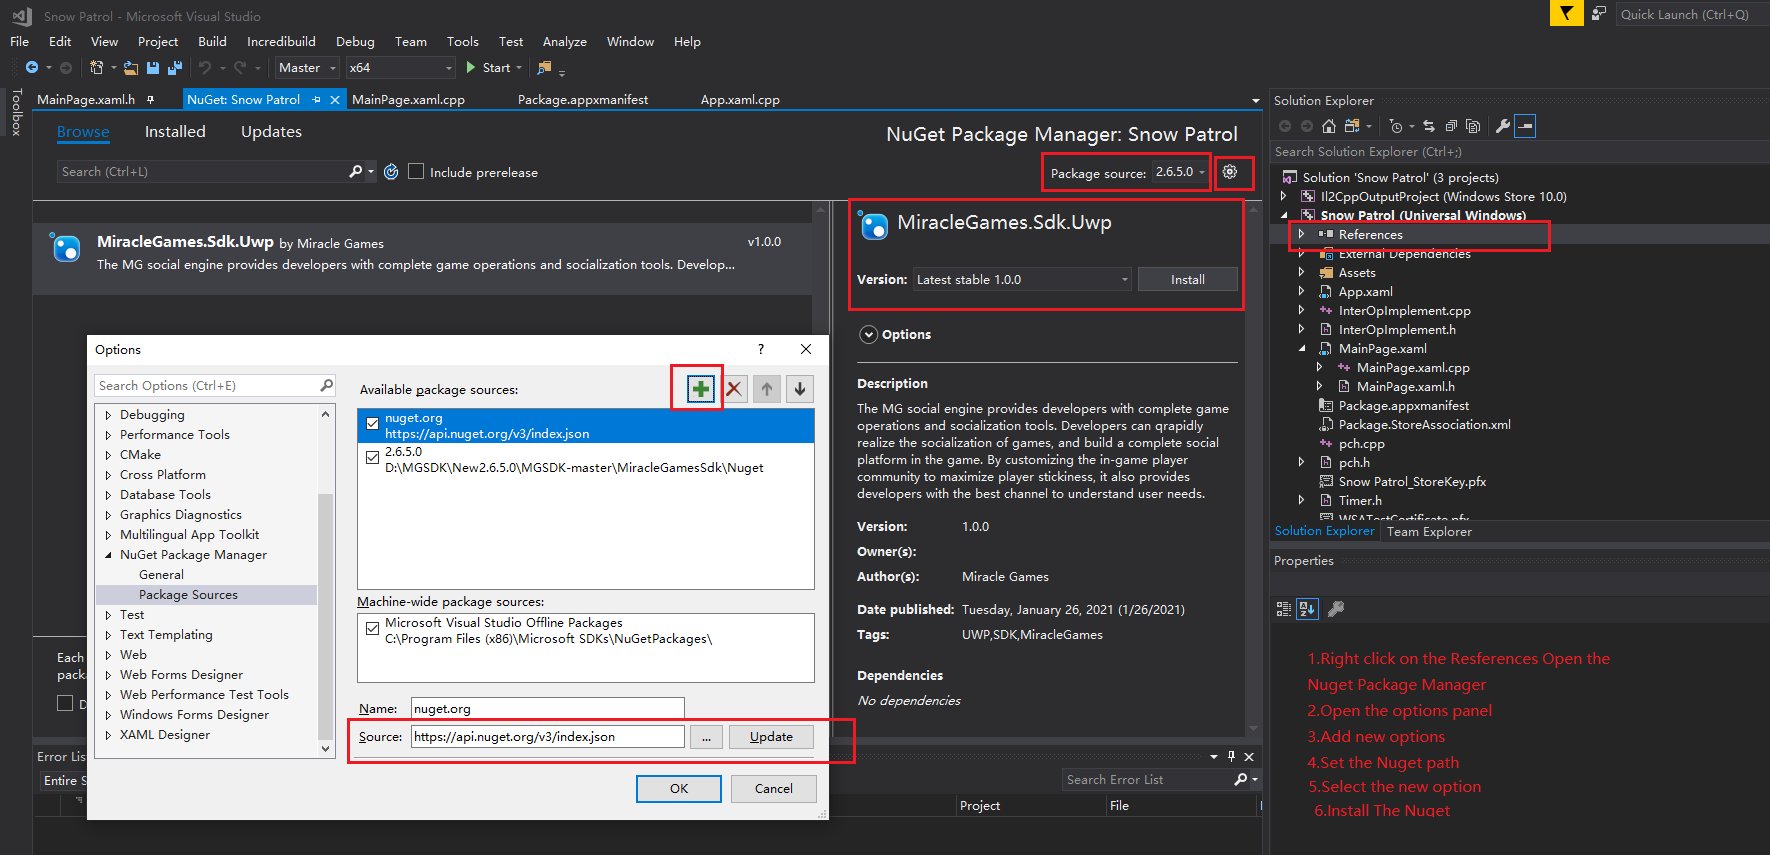Switch to the Installed tab
The image size is (1770, 855).
[x=175, y=132]
